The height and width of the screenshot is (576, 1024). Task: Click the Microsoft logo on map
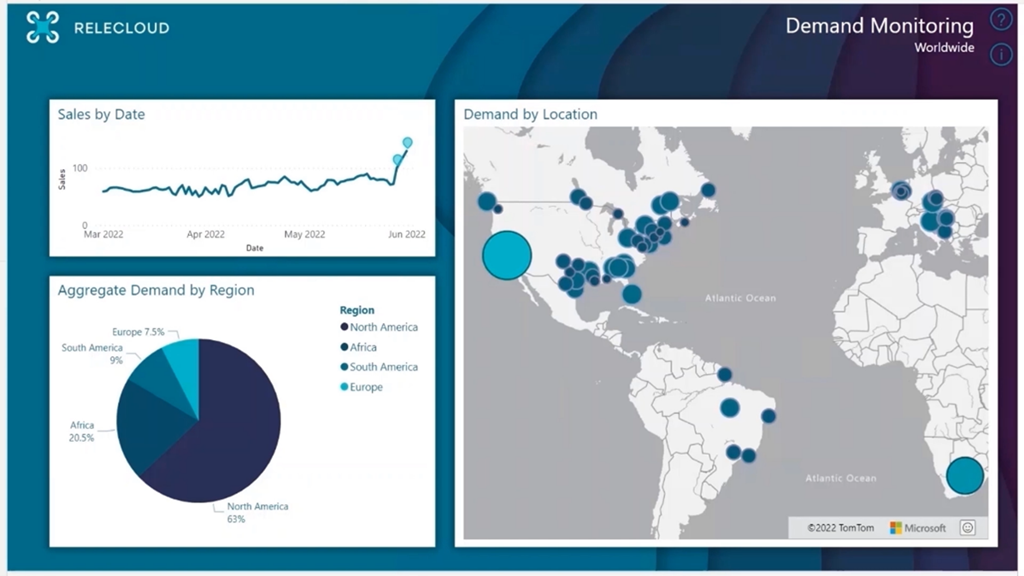[x=918, y=528]
